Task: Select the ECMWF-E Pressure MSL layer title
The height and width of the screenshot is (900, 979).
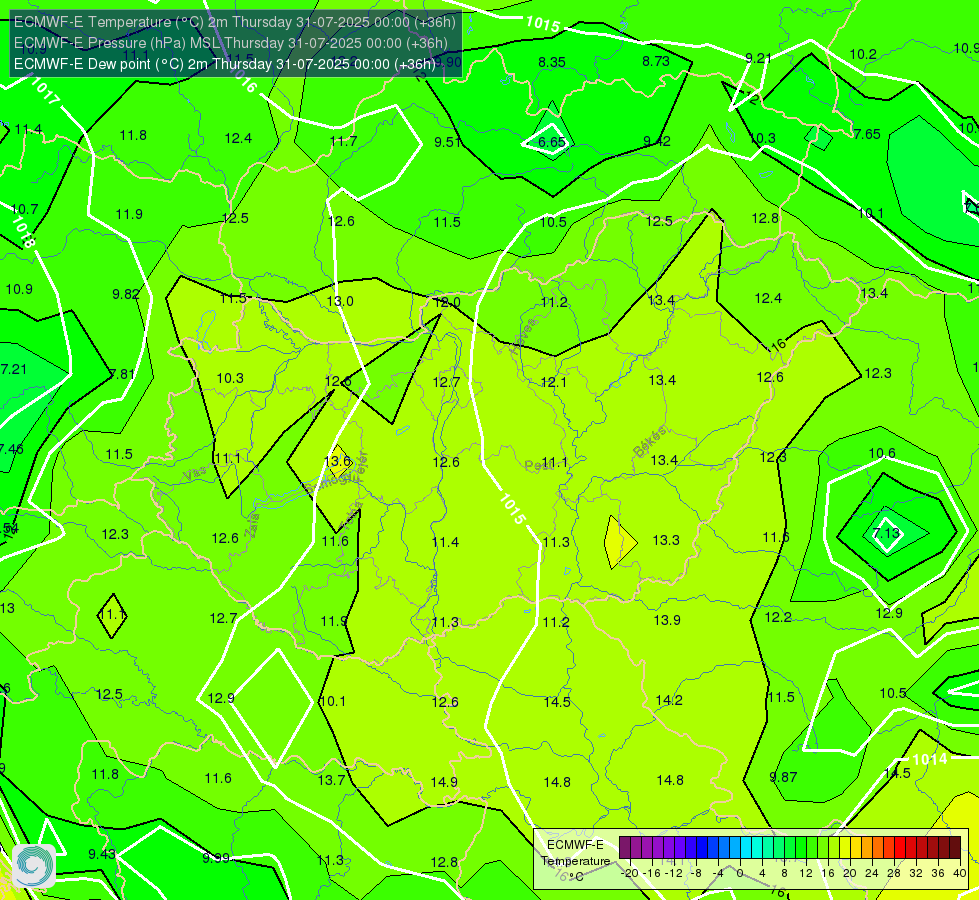Action: click(230, 43)
